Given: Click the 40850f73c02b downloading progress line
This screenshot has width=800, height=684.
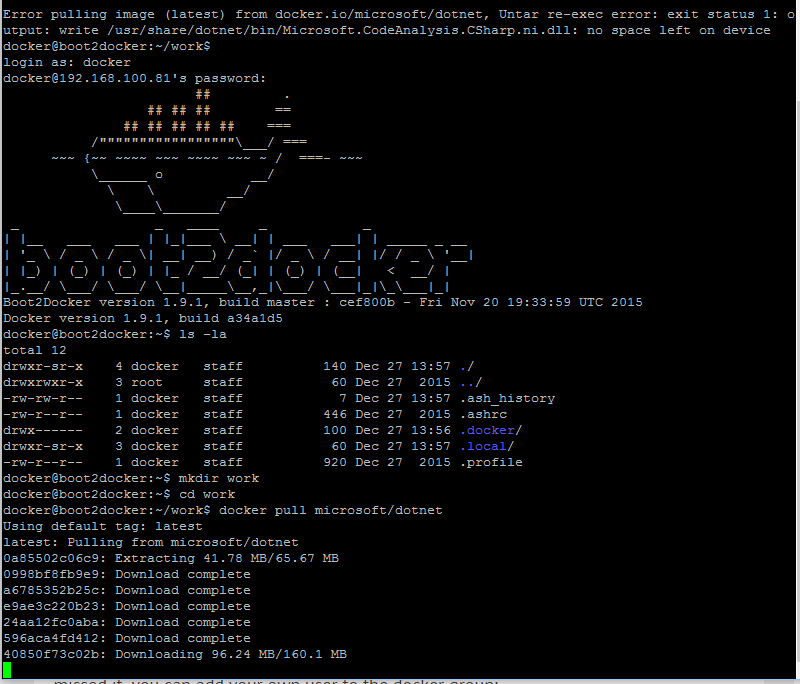Looking at the screenshot, I should point(174,654).
